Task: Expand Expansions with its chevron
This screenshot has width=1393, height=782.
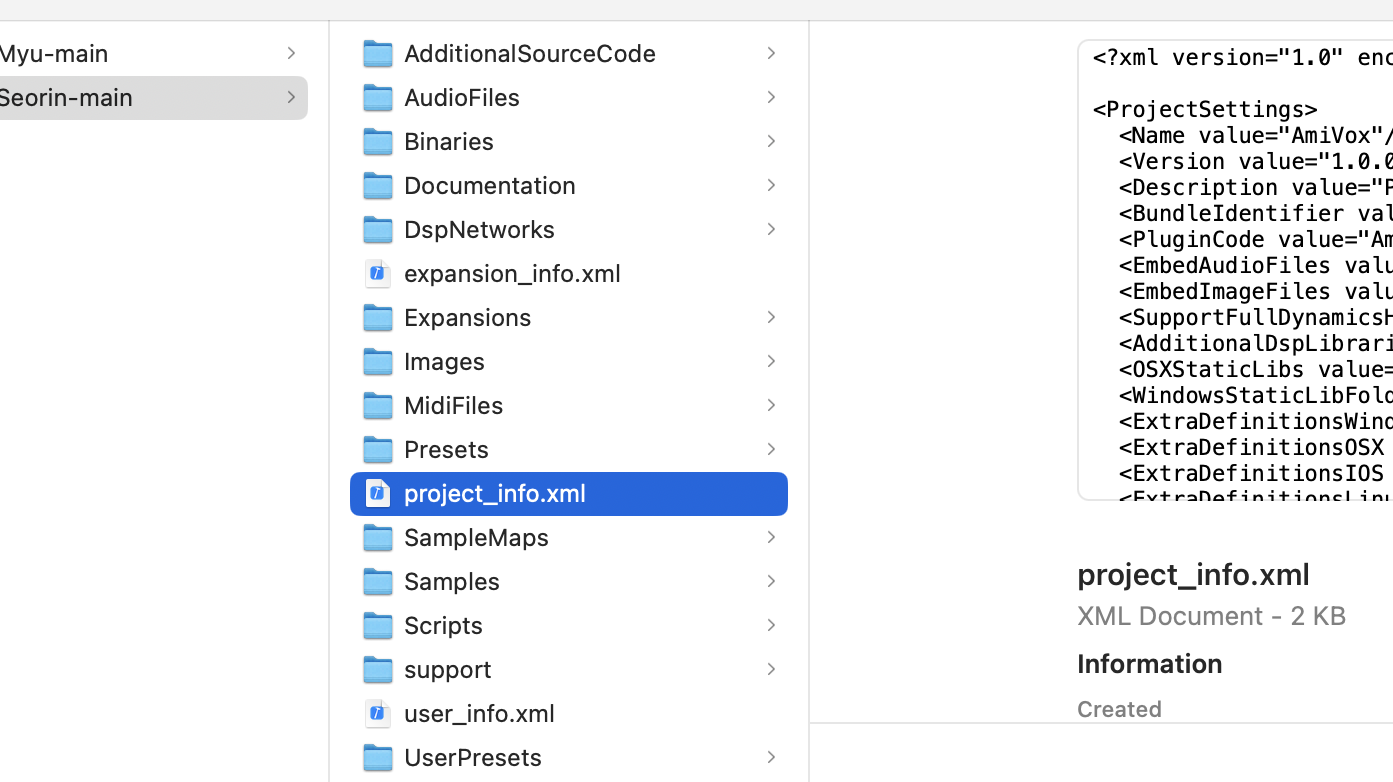Action: (x=771, y=317)
